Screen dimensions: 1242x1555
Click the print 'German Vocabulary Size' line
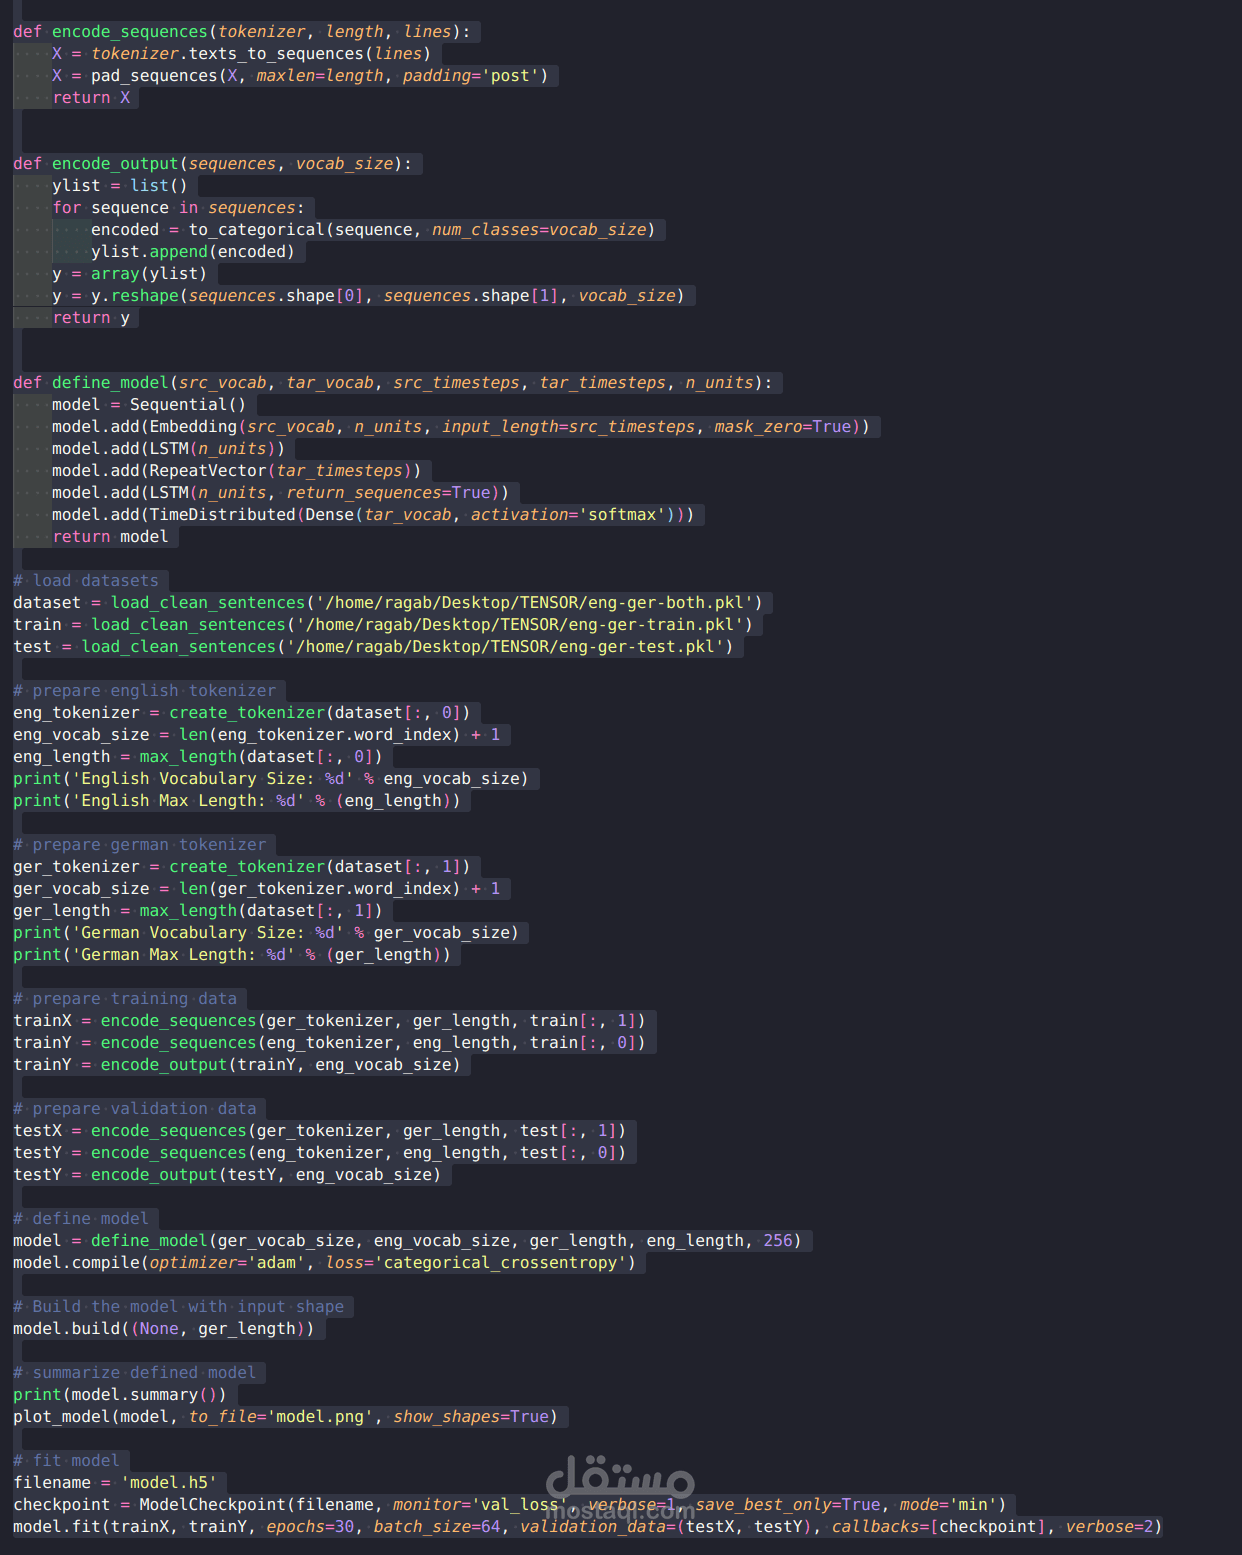266,933
